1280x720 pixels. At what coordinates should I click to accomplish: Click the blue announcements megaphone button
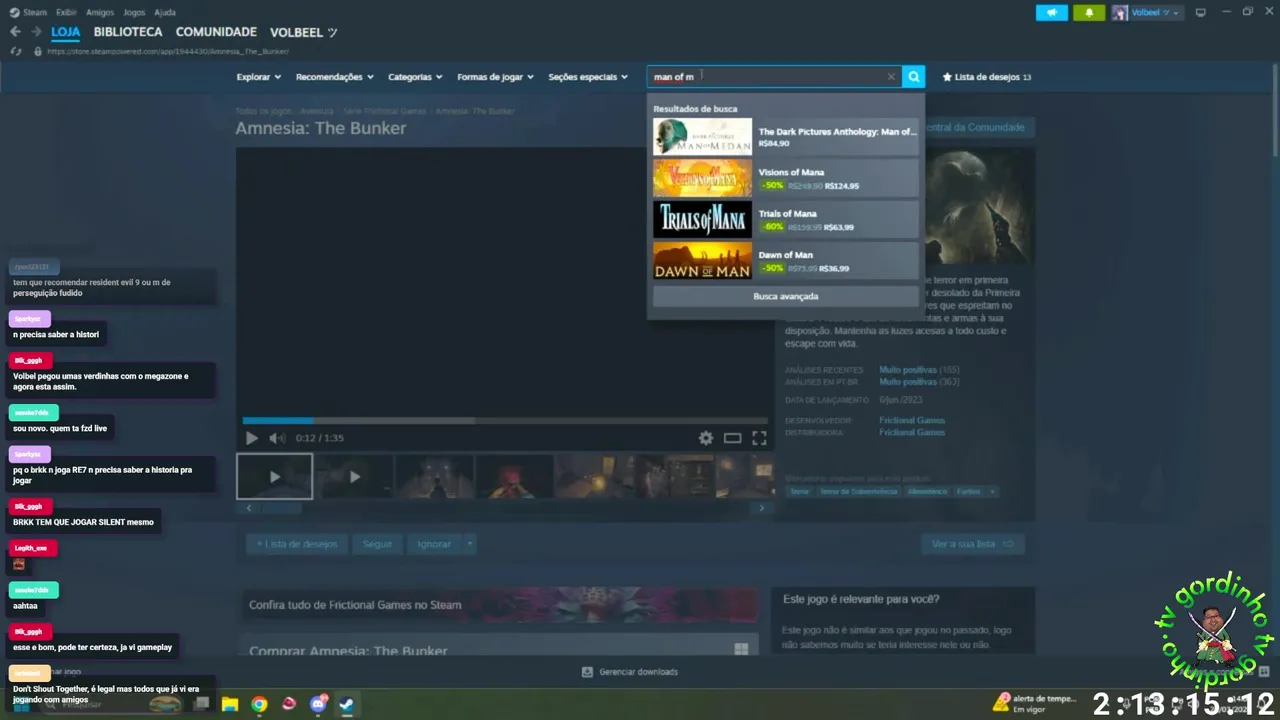click(x=1051, y=12)
